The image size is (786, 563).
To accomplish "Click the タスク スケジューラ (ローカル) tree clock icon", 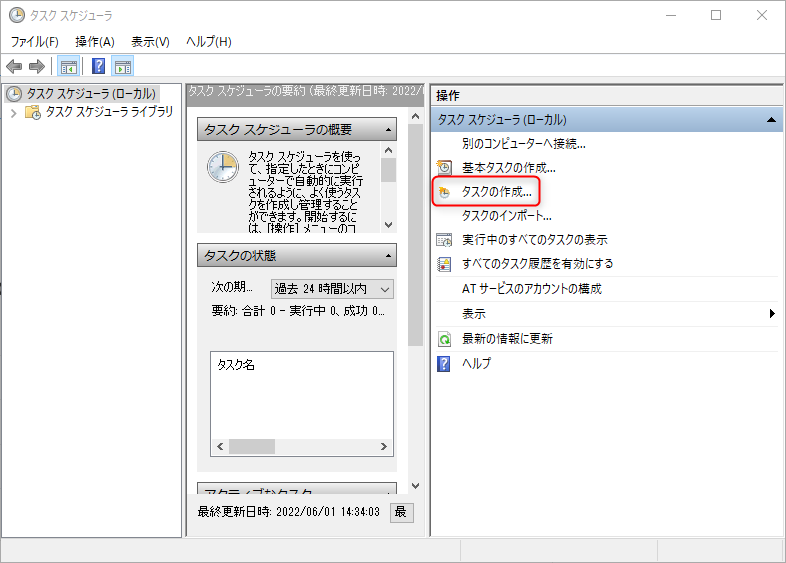I will 14,94.
